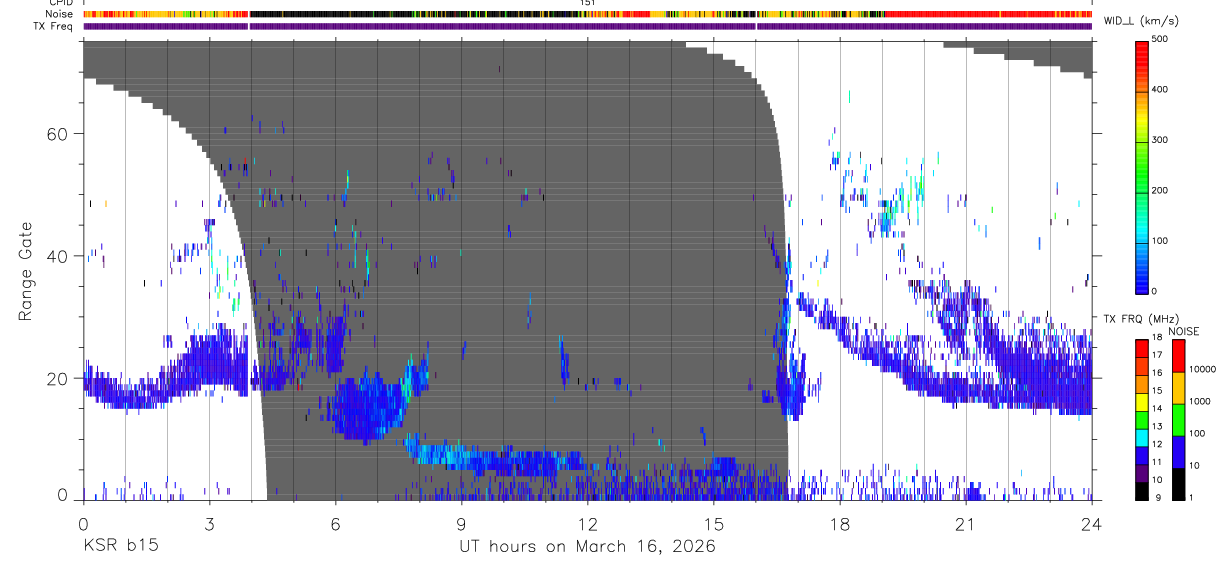Click the 'Noise' row label at top left
Viewport: 1228px width, 567px height.
click(x=61, y=15)
